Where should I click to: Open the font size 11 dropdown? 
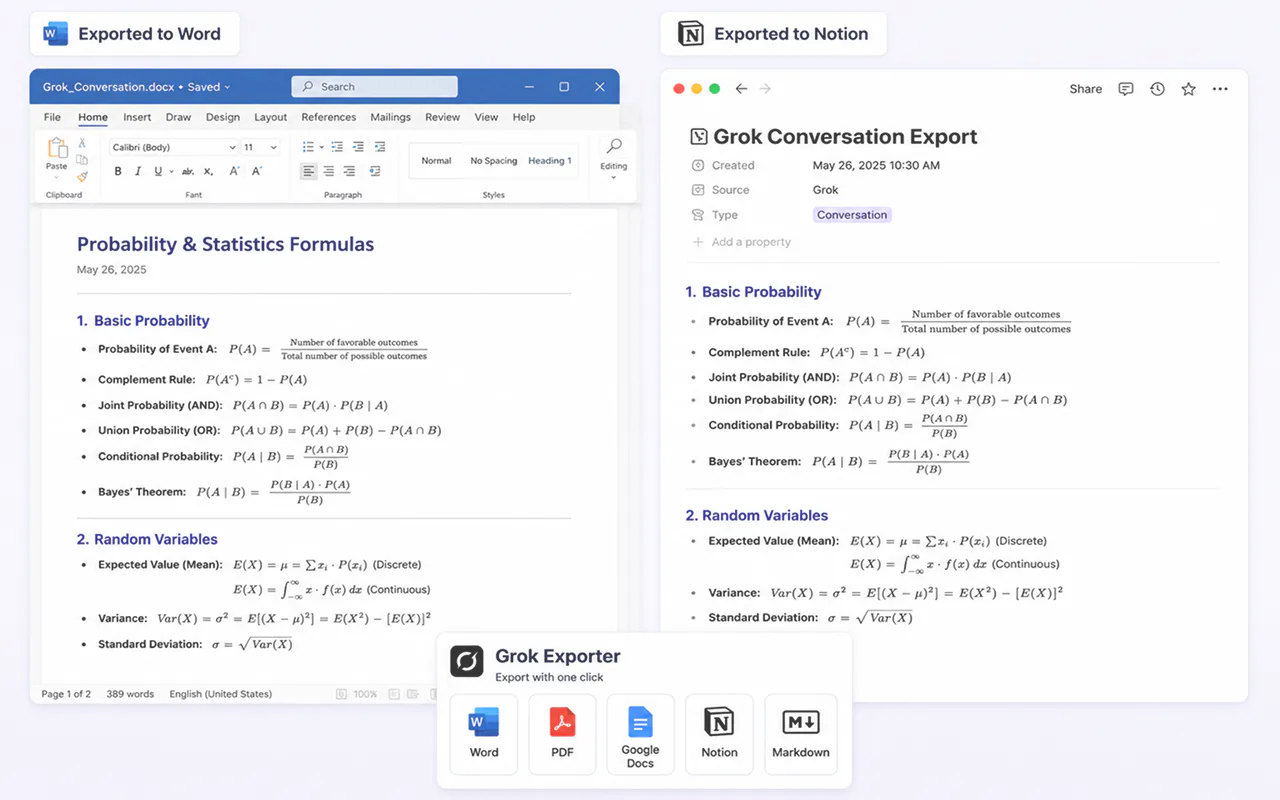tap(260, 147)
